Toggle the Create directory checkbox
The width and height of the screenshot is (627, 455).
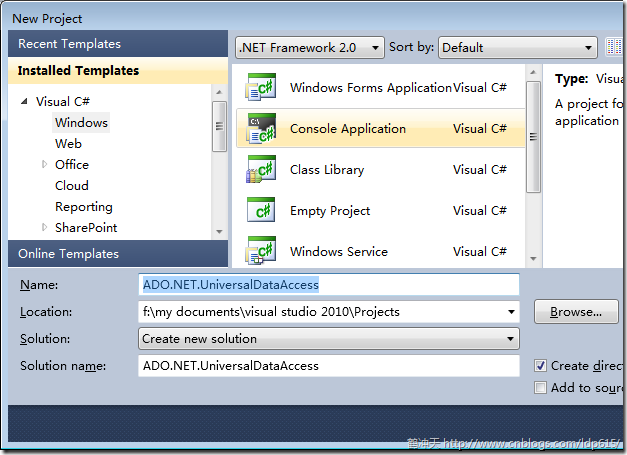pyautogui.click(x=540, y=365)
